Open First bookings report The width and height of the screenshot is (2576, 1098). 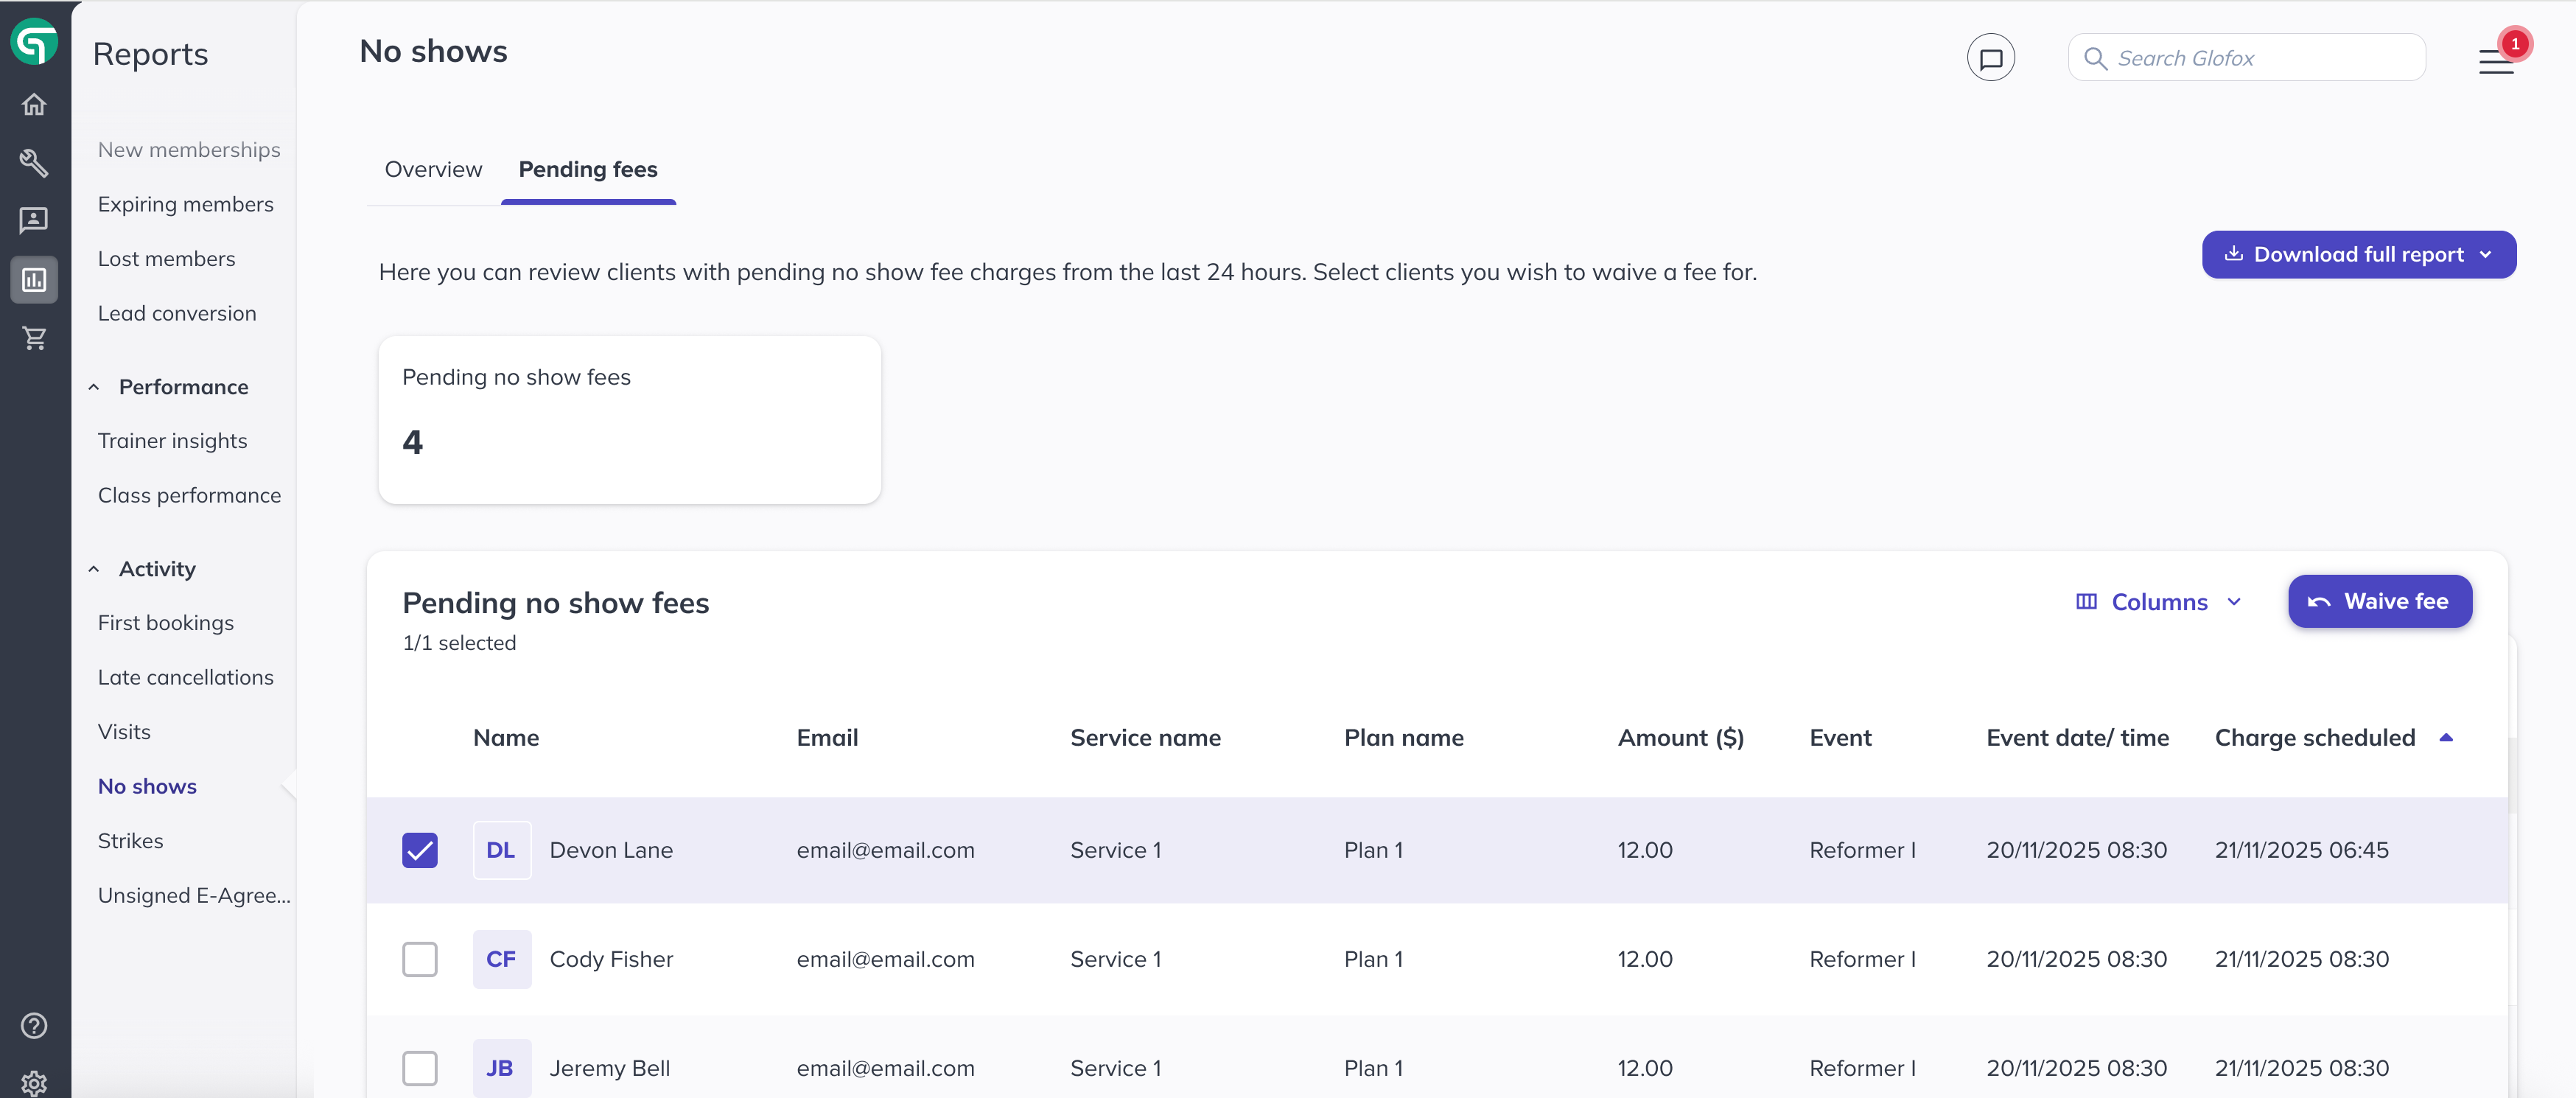pos(166,623)
